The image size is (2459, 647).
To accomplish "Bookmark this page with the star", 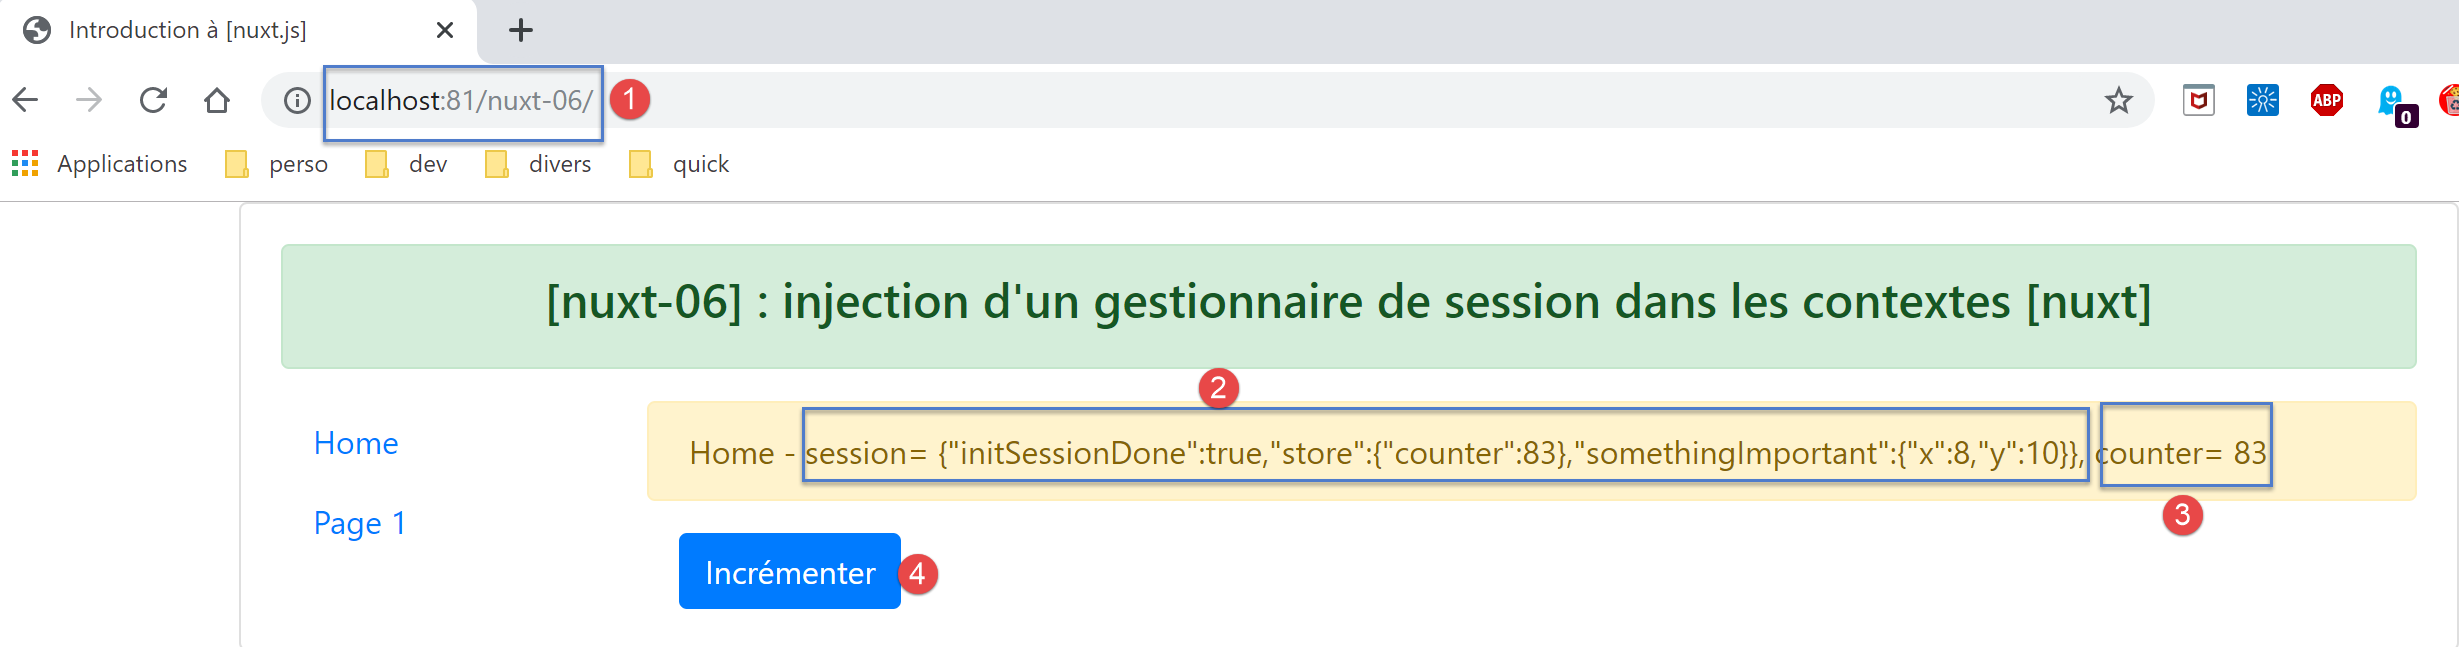I will coord(2118,101).
